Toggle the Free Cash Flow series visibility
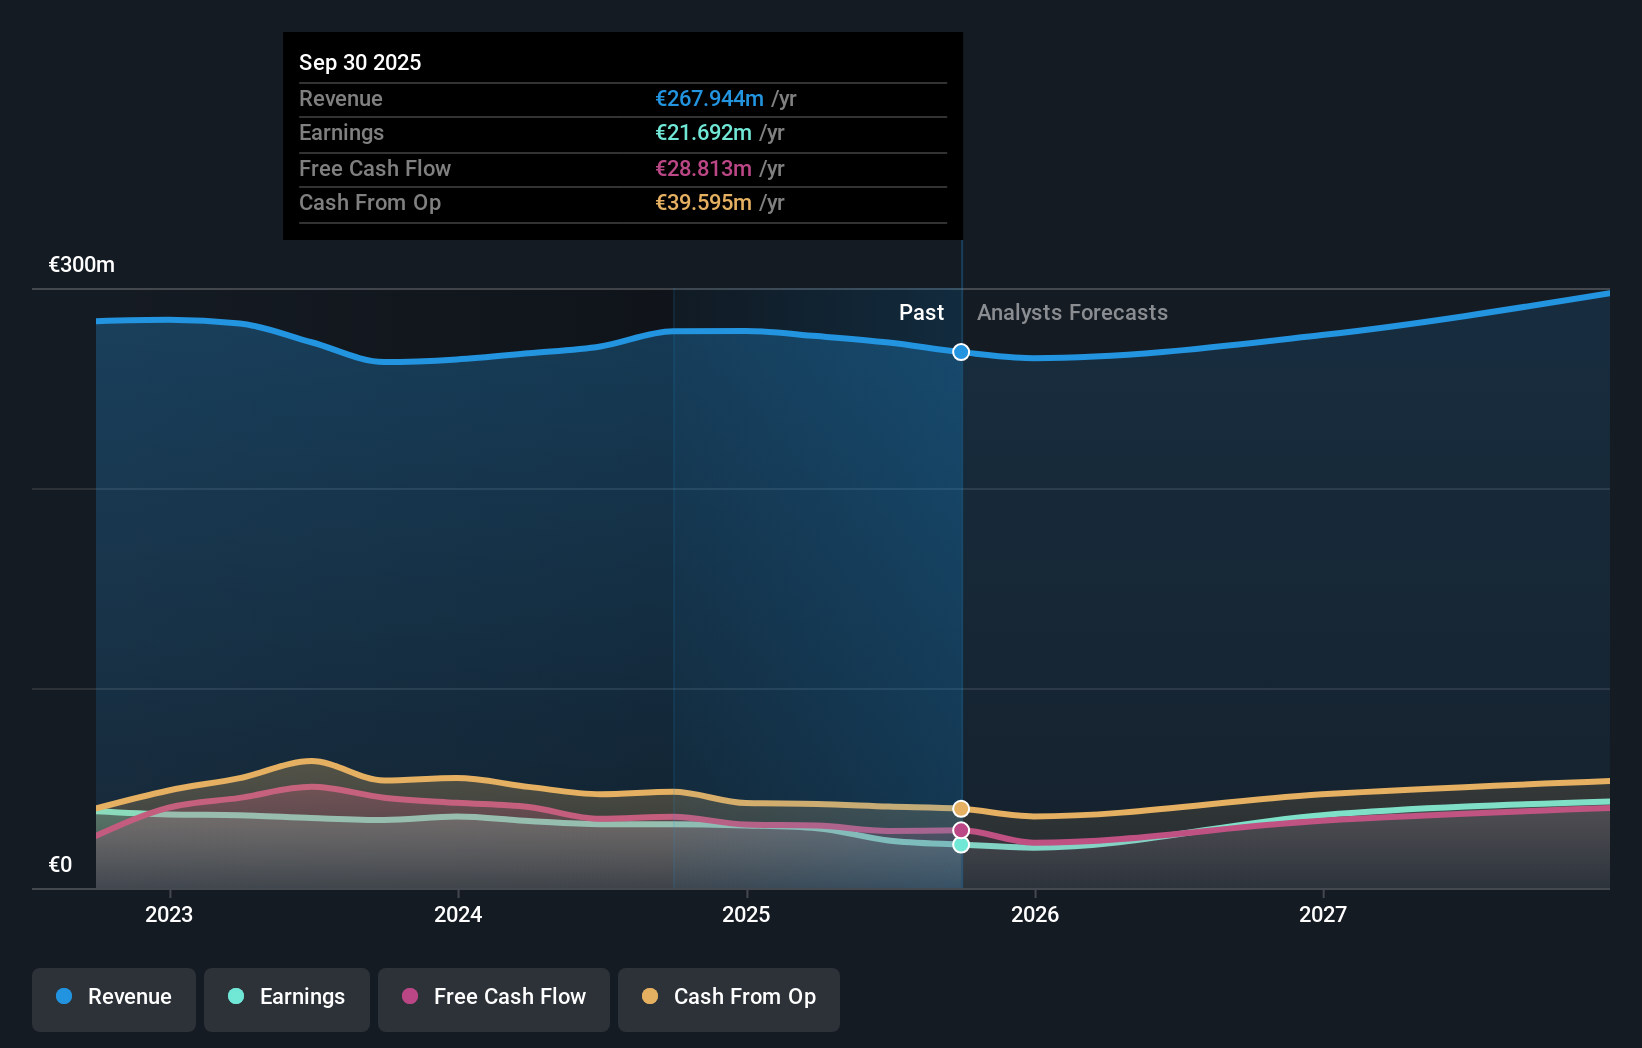 pyautogui.click(x=493, y=997)
